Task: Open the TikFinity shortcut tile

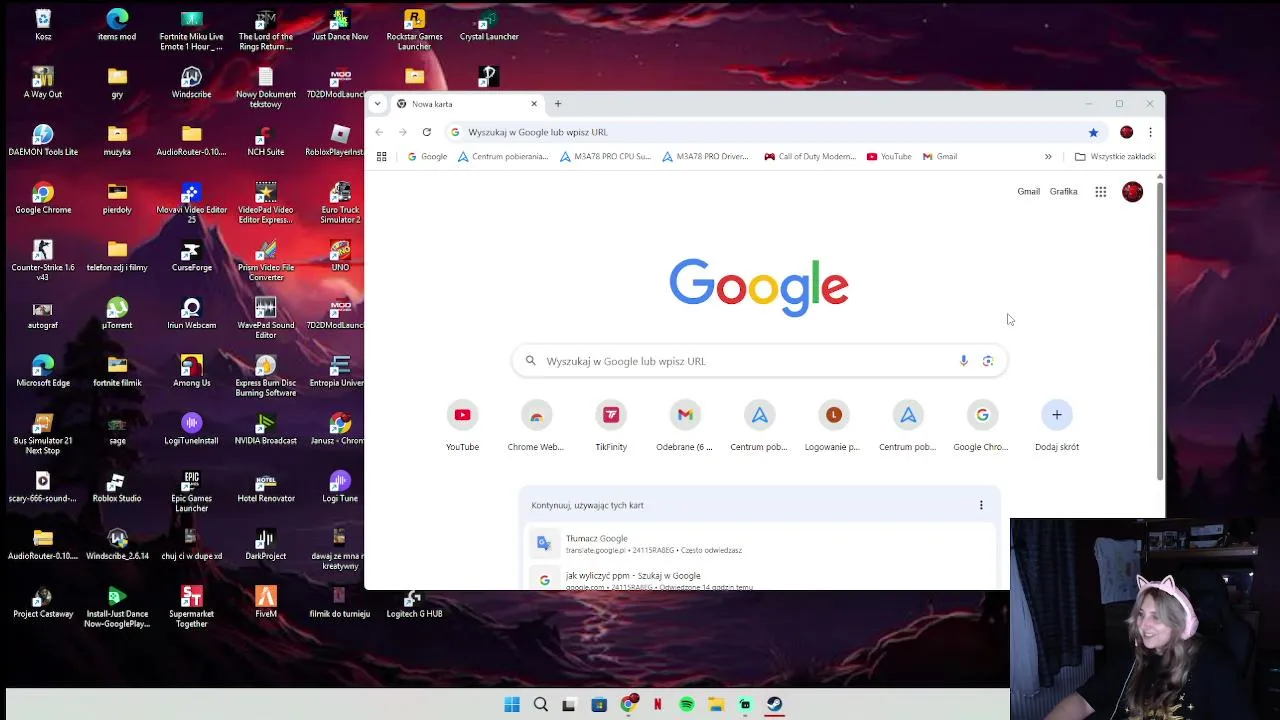Action: [611, 427]
